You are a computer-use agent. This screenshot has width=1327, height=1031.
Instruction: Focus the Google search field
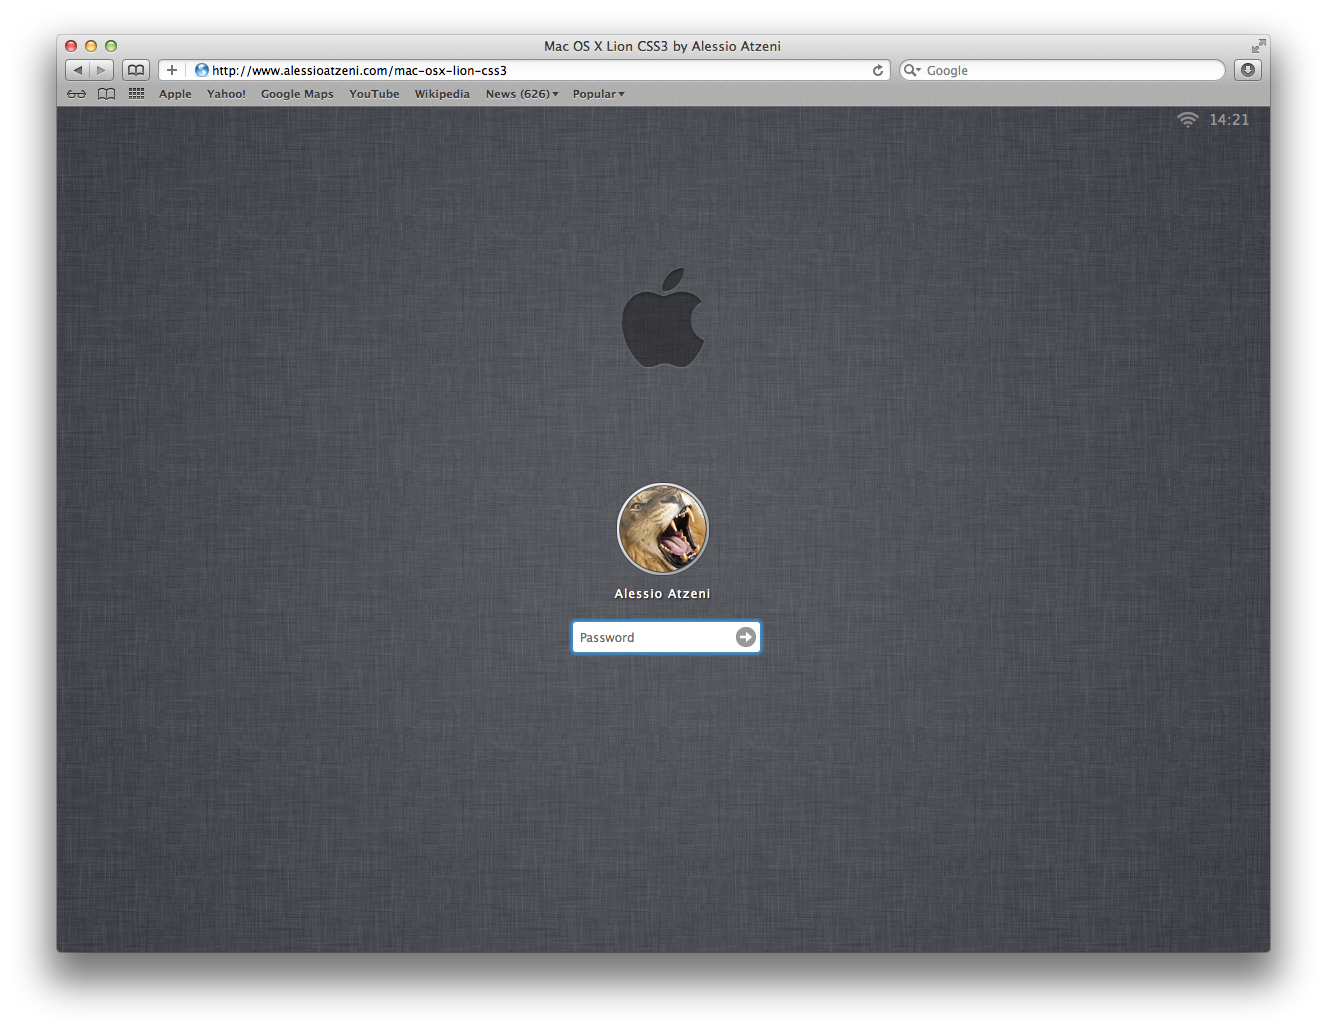point(1062,70)
